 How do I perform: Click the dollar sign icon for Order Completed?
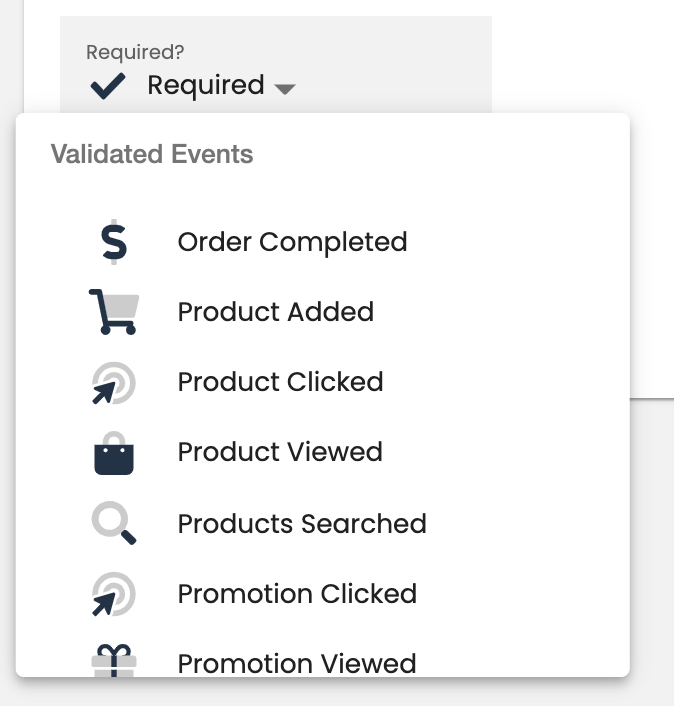click(x=113, y=242)
